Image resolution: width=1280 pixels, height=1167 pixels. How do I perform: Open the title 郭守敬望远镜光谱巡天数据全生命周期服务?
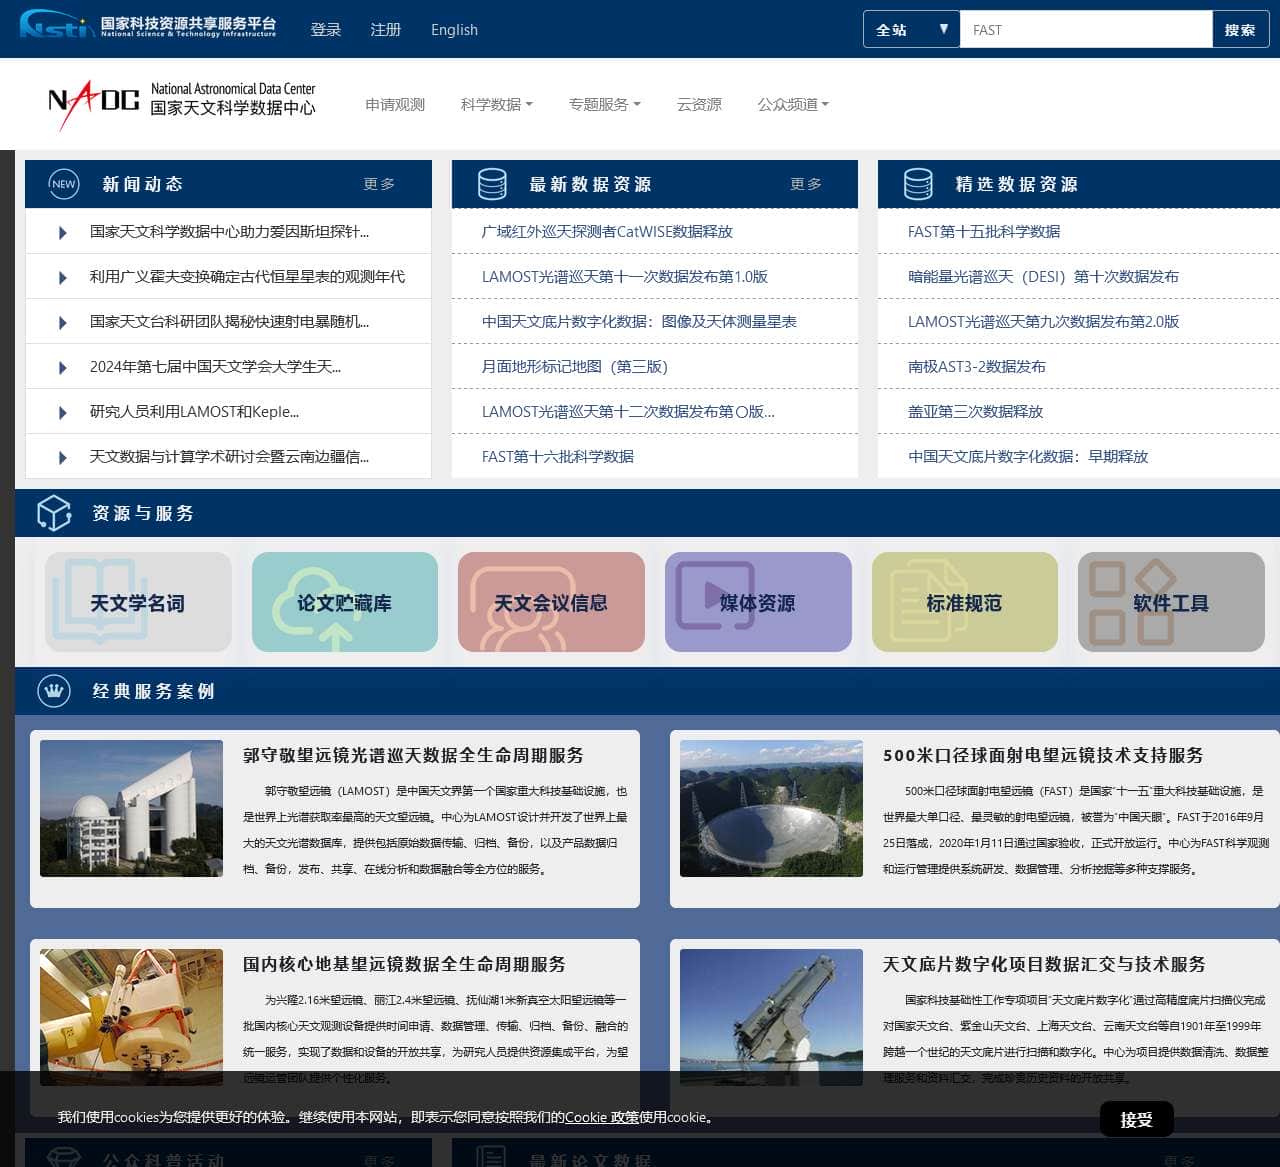pyautogui.click(x=413, y=755)
